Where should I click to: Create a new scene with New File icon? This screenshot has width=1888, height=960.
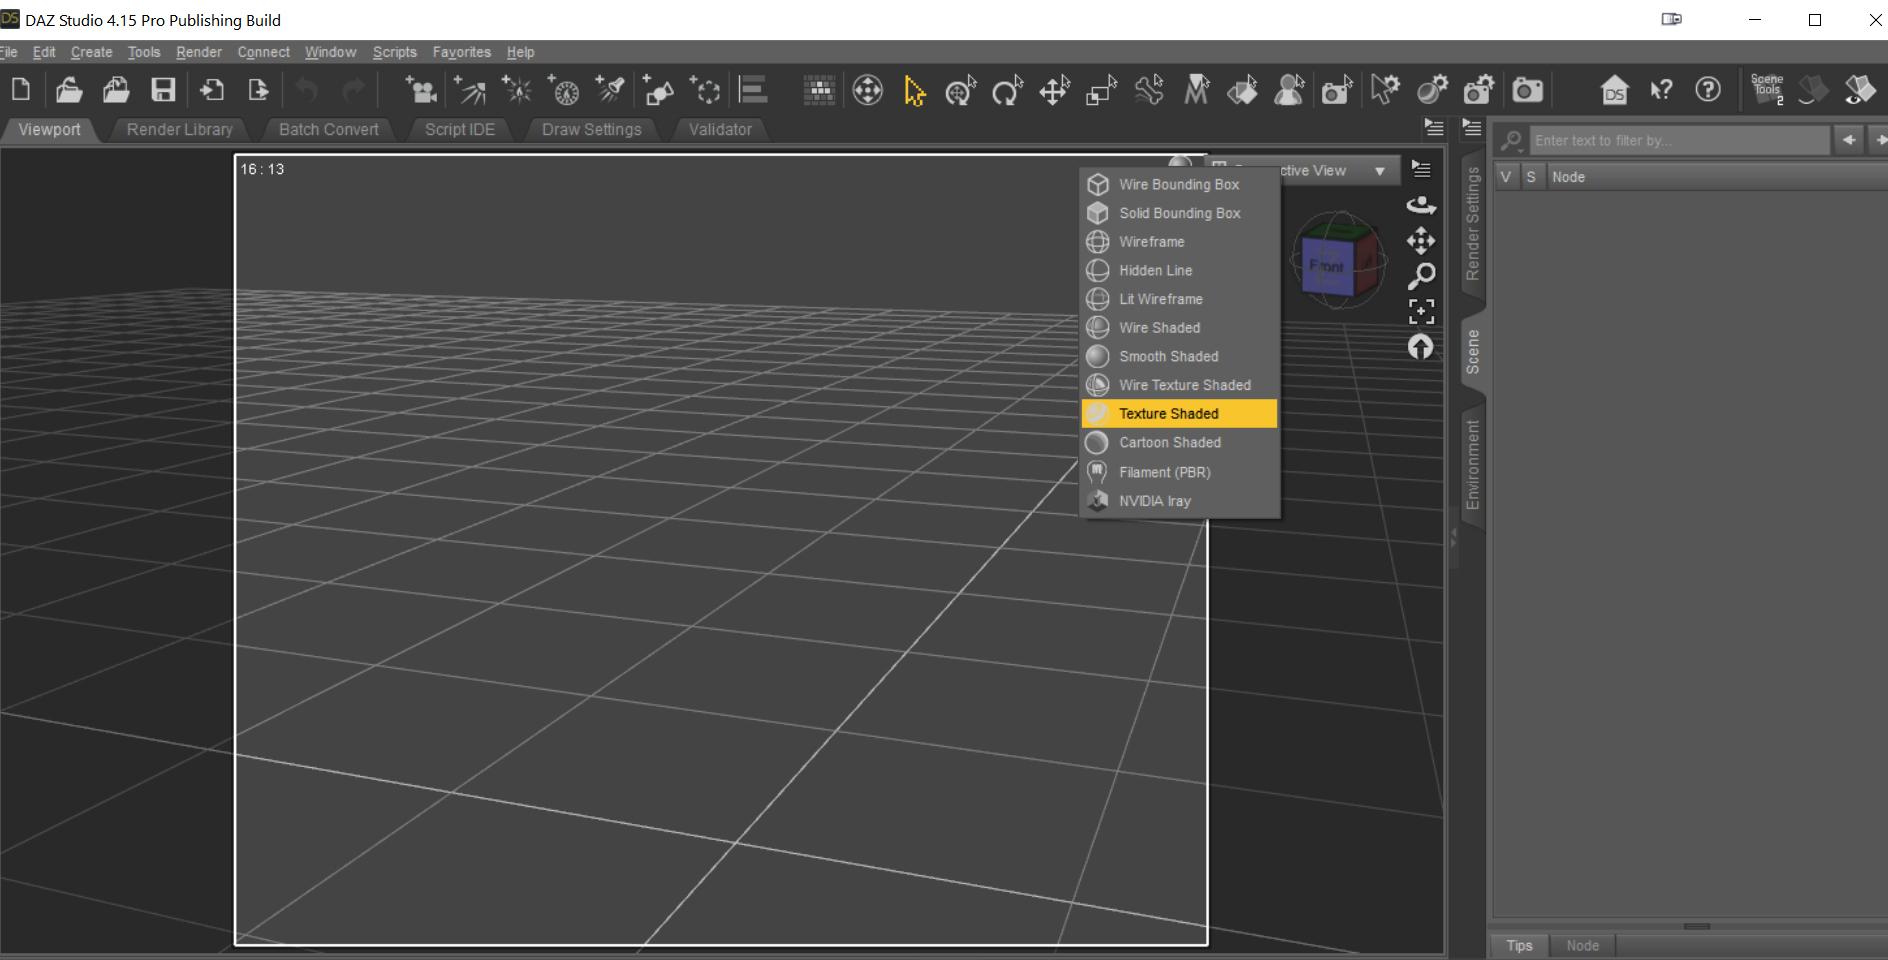pos(20,90)
